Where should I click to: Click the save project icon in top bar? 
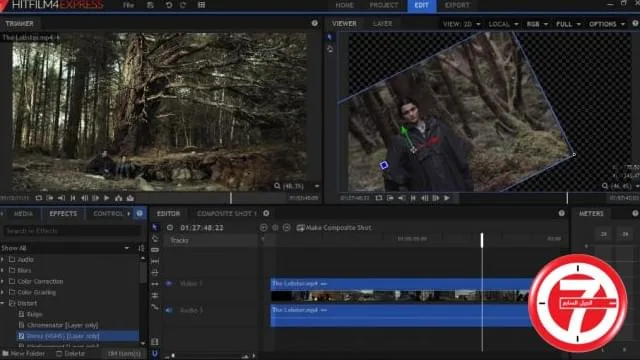(150, 5)
